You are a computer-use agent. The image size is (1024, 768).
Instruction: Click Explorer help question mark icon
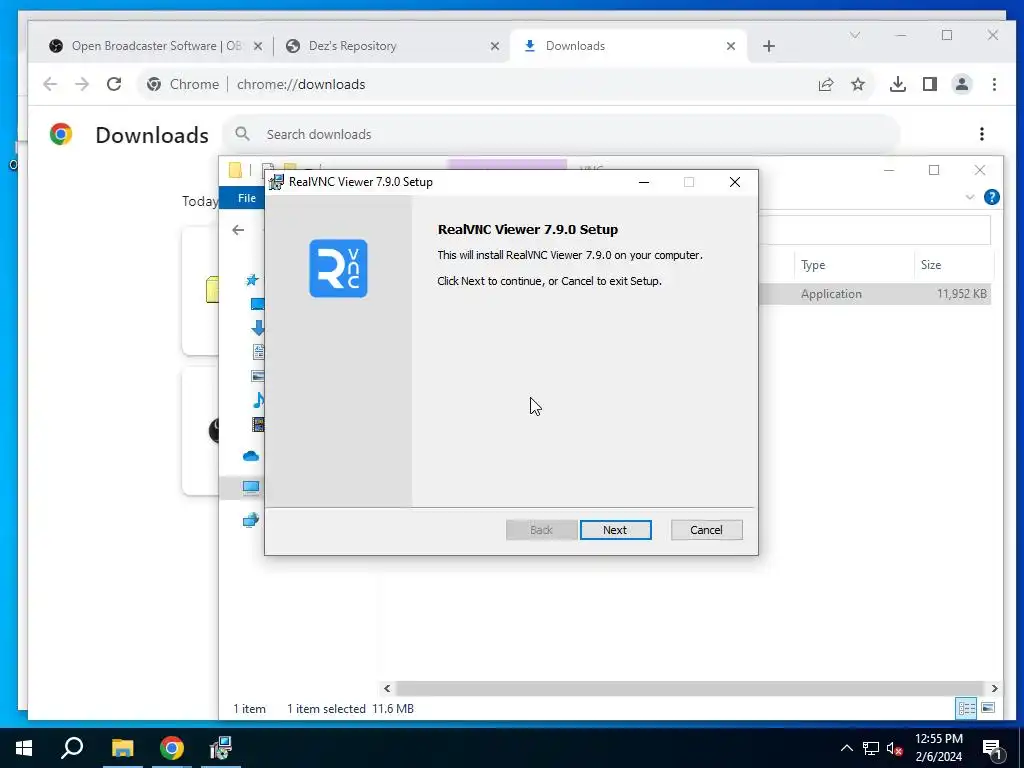tap(991, 197)
